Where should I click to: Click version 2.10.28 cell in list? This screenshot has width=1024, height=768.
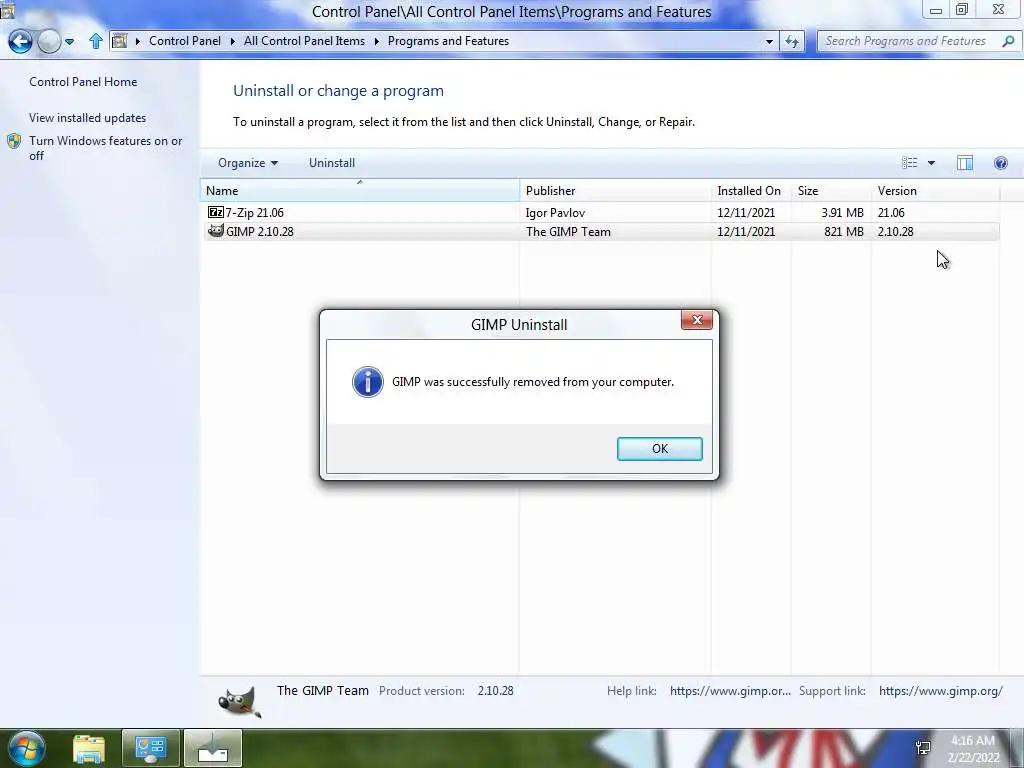[895, 232]
